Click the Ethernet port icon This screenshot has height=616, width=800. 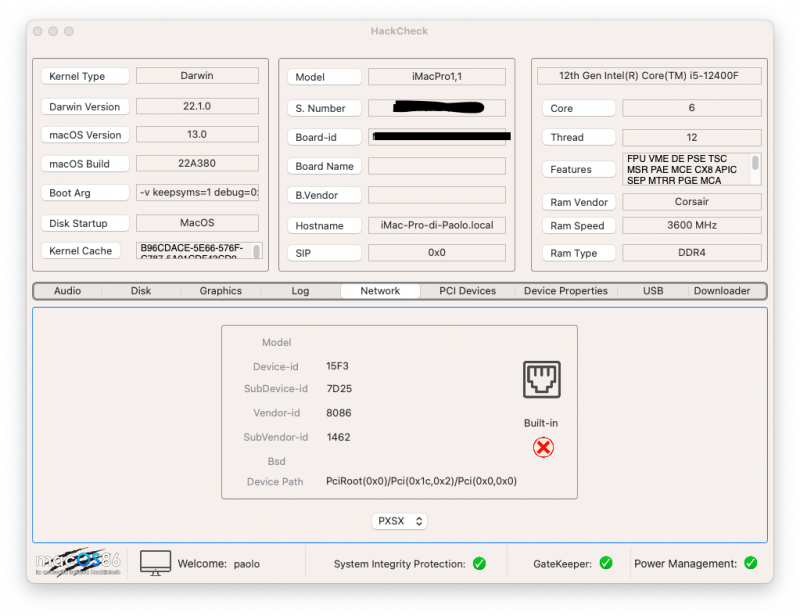[541, 381]
